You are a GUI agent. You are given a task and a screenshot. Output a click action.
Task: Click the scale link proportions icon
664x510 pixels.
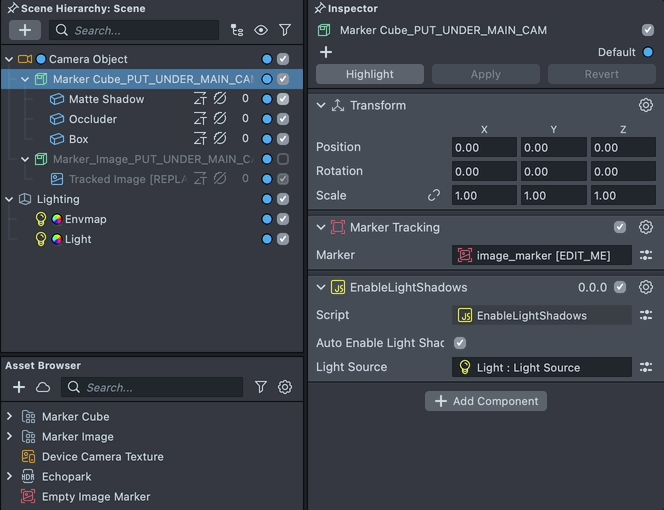point(434,195)
